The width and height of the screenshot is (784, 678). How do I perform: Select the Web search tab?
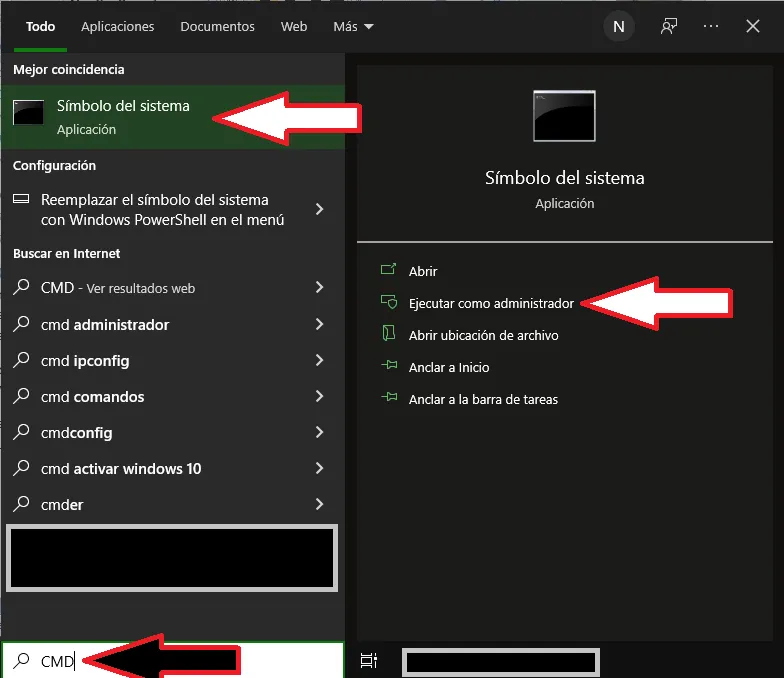[x=294, y=27]
